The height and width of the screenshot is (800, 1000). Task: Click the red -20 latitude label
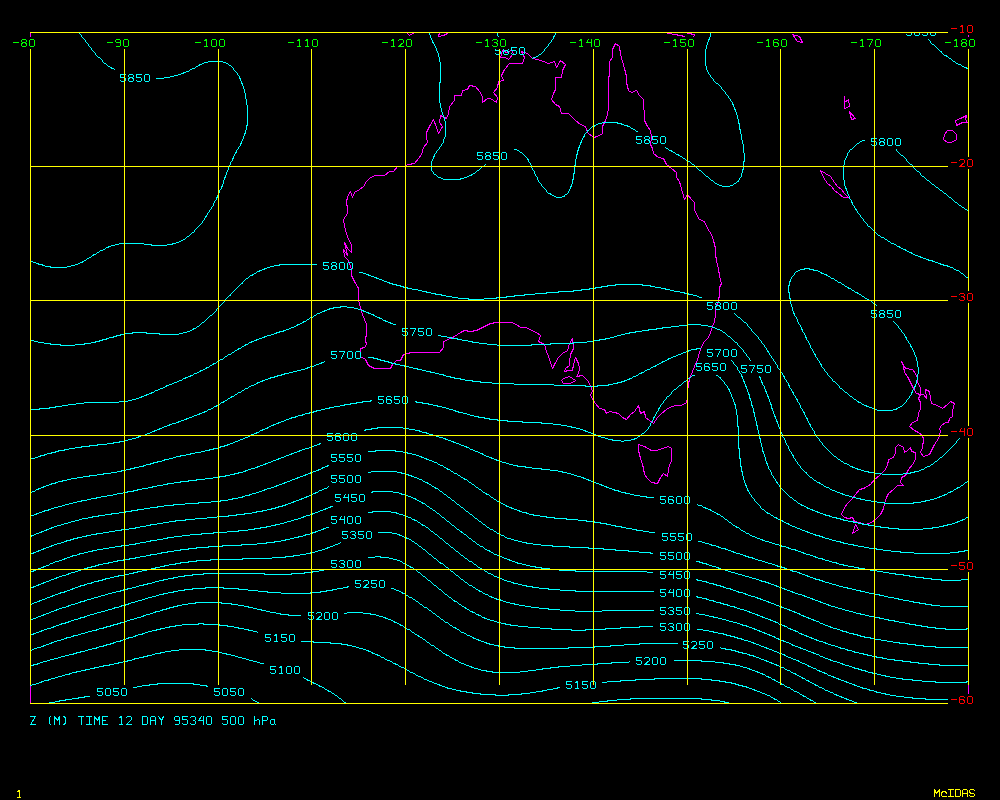pos(960,164)
